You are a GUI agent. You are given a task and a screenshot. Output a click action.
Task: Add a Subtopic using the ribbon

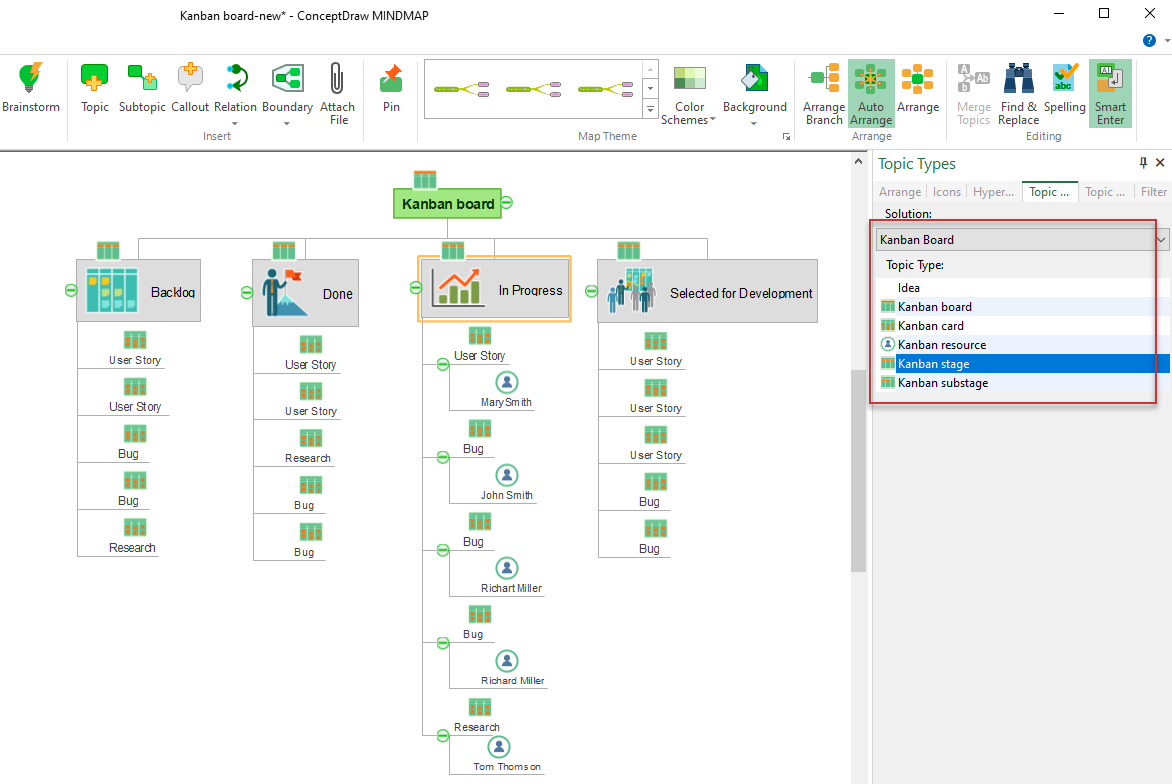pos(142,78)
